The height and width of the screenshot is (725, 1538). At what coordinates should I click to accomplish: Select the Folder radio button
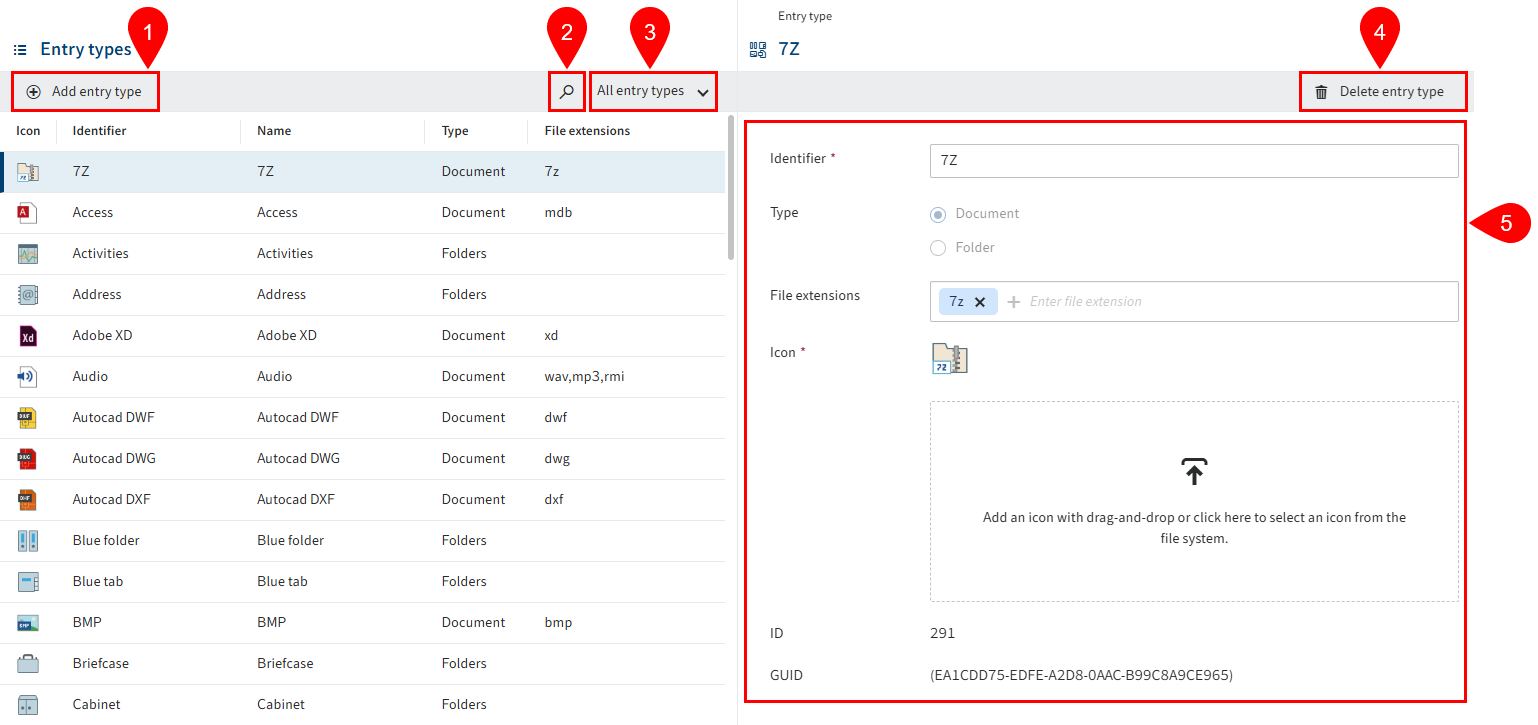click(x=938, y=248)
